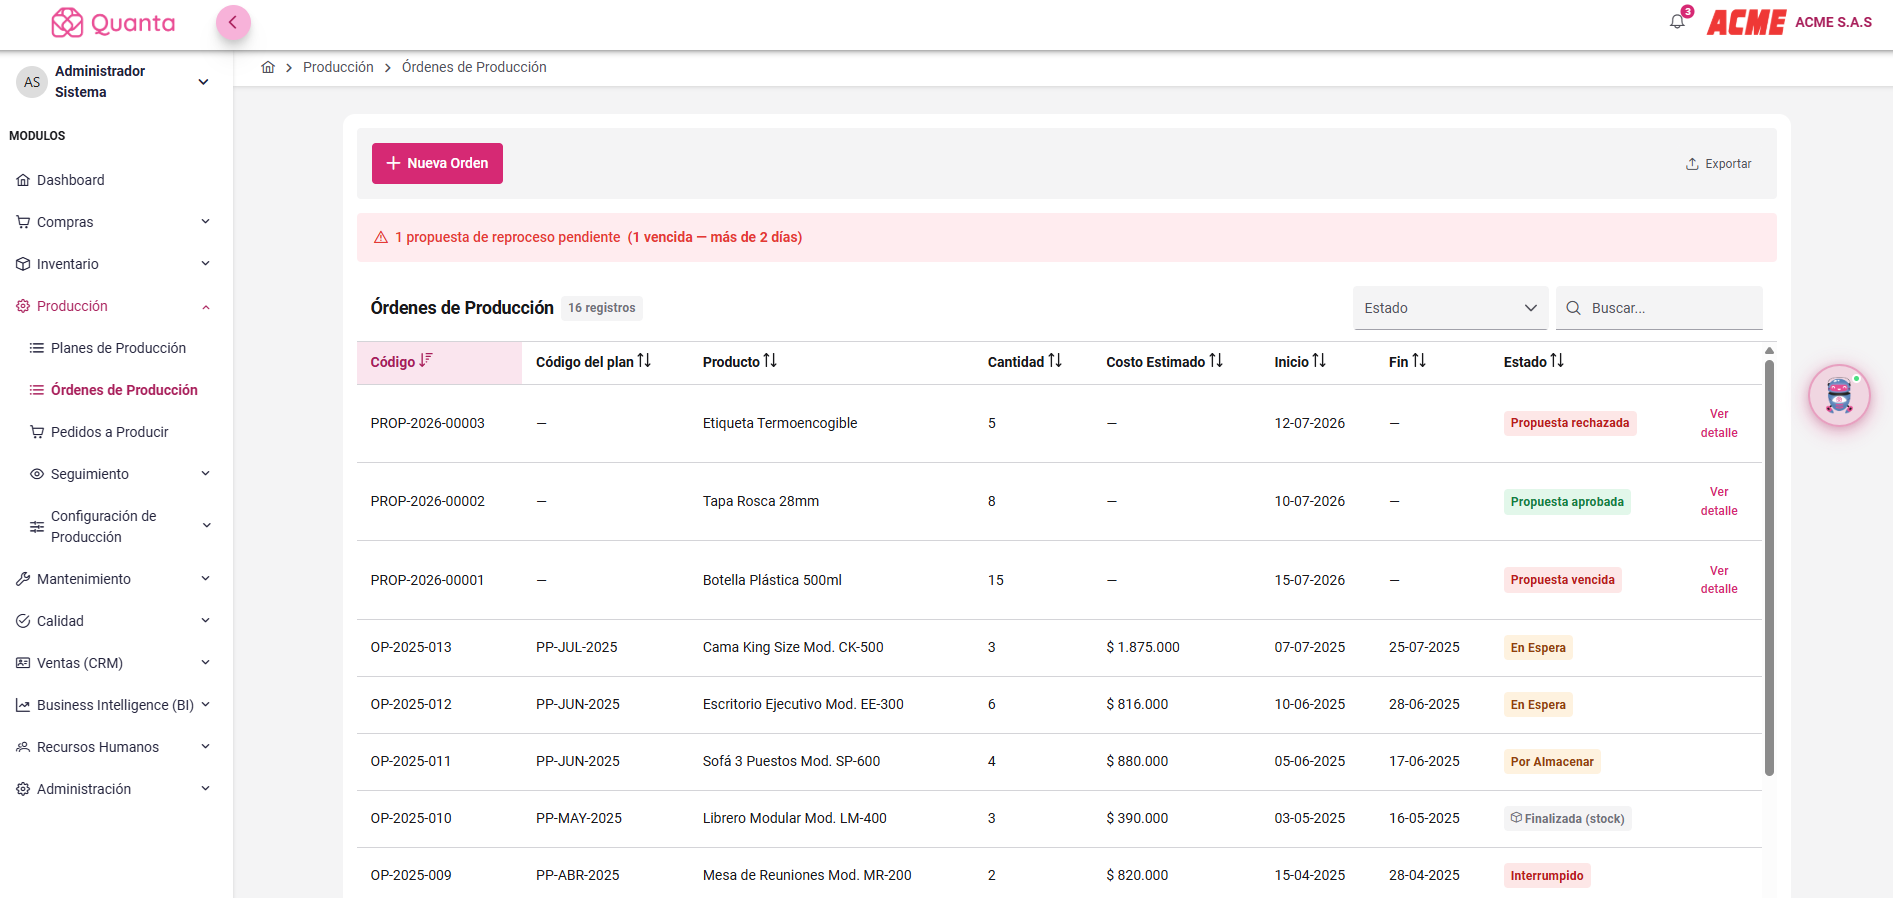Viewport: 1893px width, 898px height.
Task: Open the chatbot assistant avatar
Action: click(1839, 396)
